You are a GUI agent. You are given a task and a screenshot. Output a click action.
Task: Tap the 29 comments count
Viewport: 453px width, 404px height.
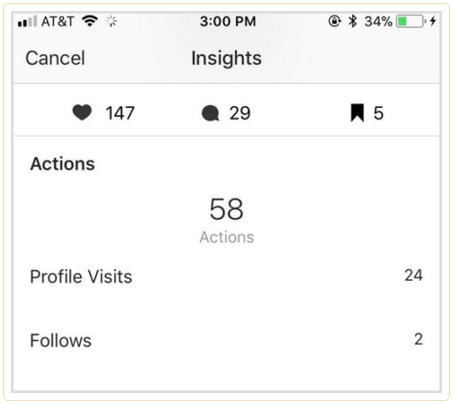[x=240, y=113]
